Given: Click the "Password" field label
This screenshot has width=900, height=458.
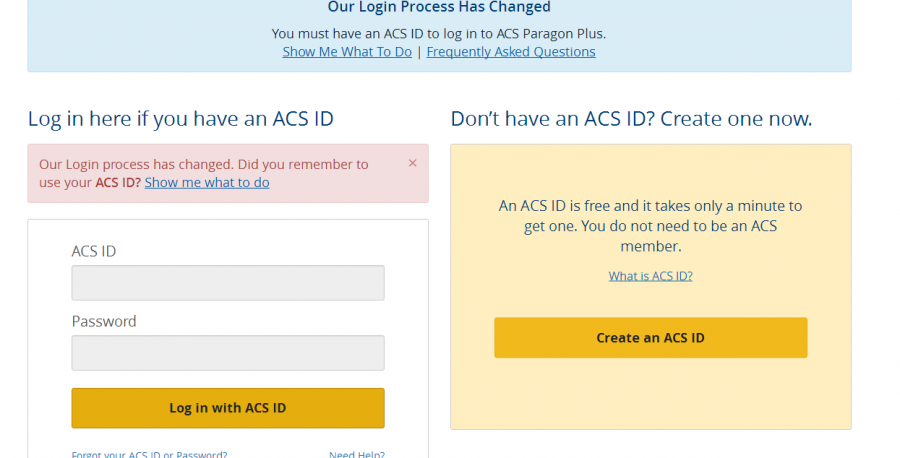Looking at the screenshot, I should point(104,321).
